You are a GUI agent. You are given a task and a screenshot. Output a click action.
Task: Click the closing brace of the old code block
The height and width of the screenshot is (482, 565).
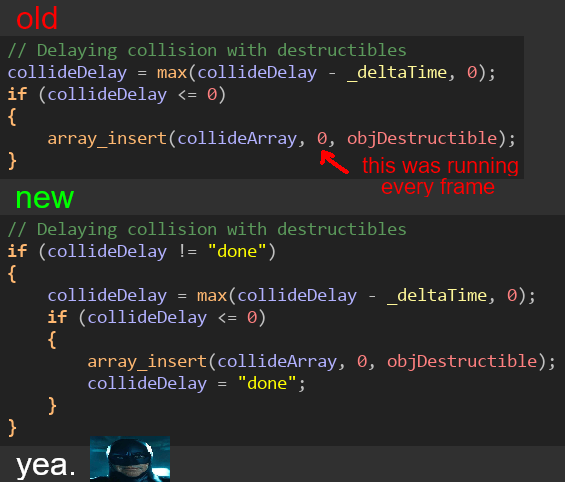point(12,160)
